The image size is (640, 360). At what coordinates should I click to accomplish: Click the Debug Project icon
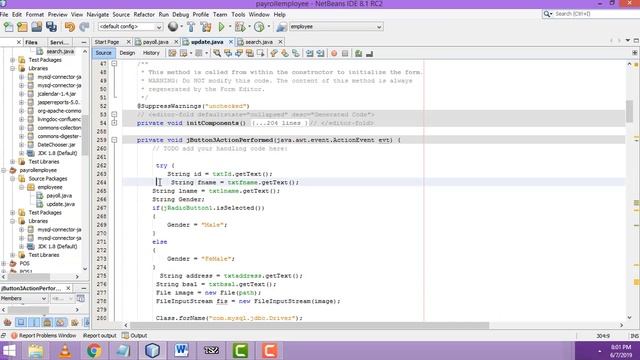[240, 27]
